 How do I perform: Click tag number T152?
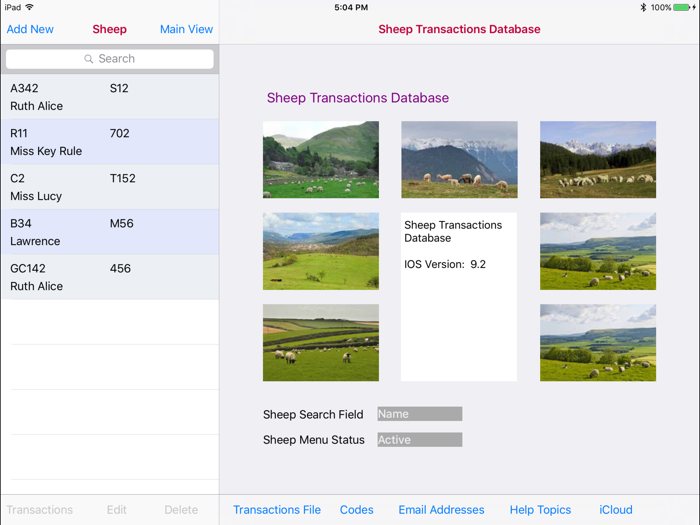[123, 178]
